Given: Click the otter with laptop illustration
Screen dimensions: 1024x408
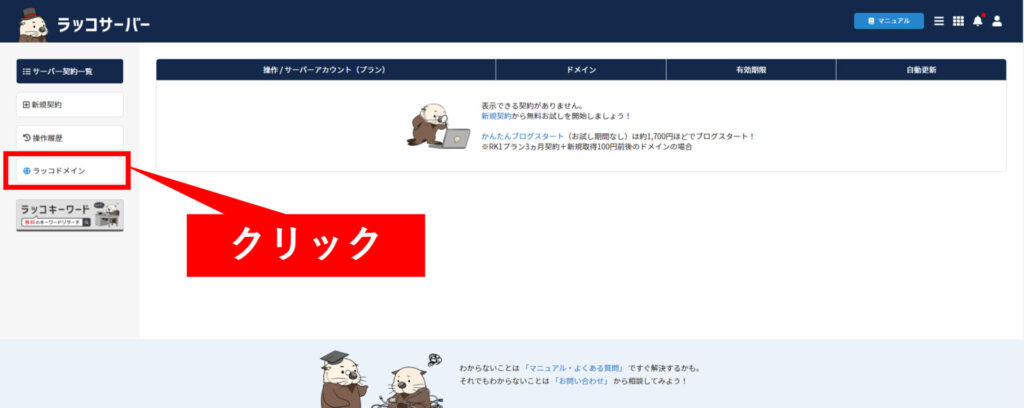Looking at the screenshot, I should 438,125.
